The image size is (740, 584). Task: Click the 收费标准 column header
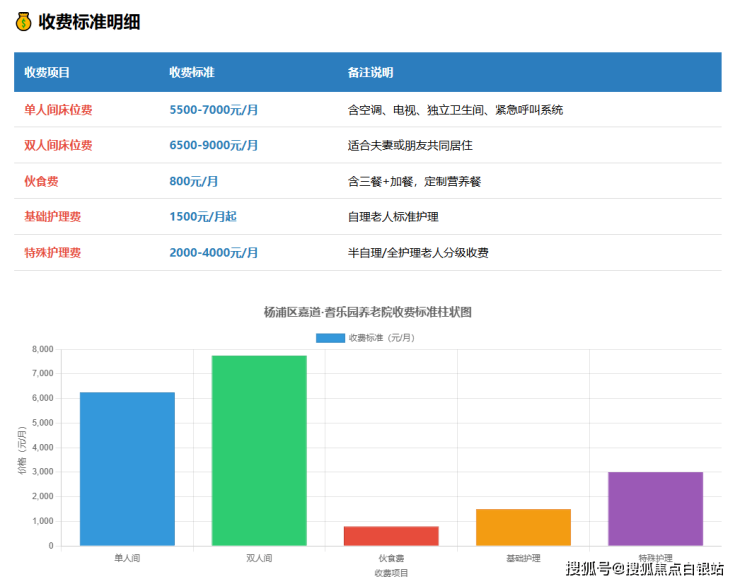point(192,73)
